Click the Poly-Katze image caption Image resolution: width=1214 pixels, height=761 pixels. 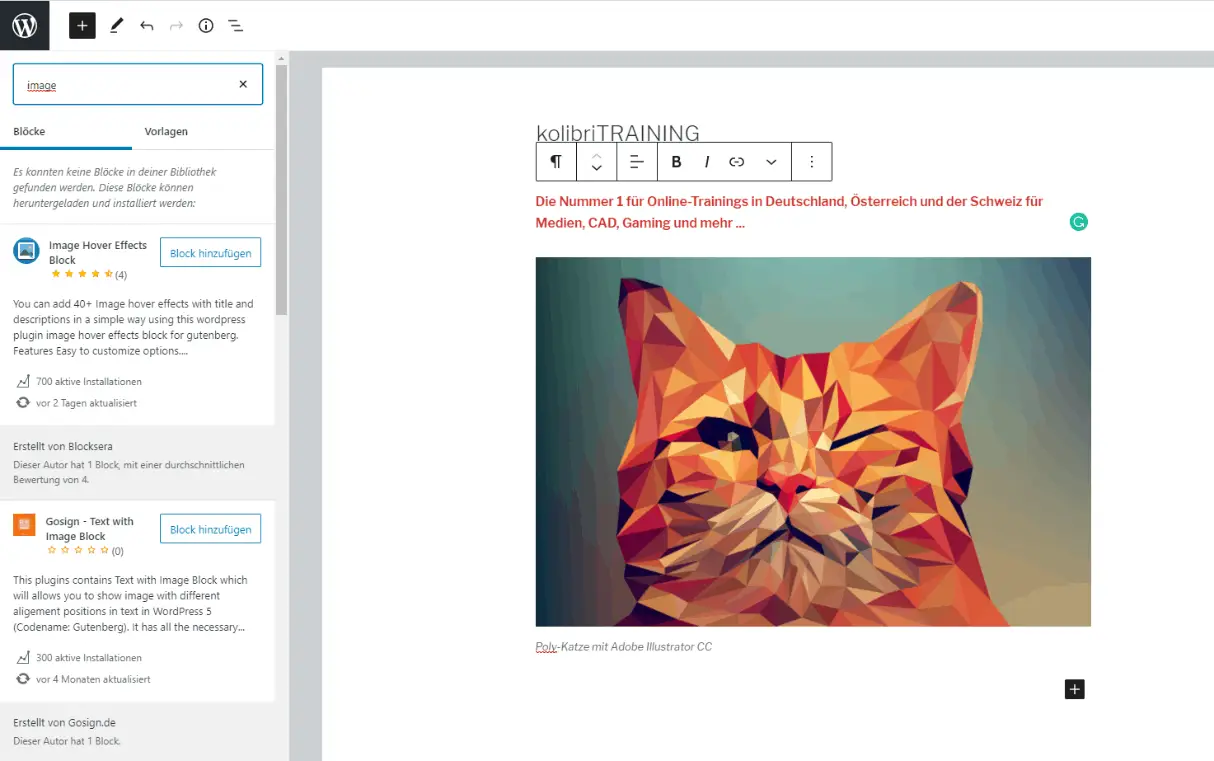click(x=624, y=647)
